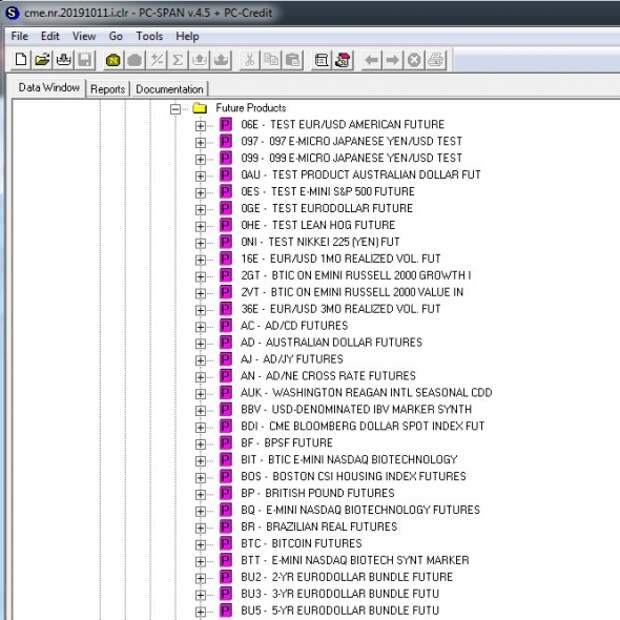Collapse the Future Products tree node
The image size is (620, 620).
pyautogui.click(x=175, y=109)
